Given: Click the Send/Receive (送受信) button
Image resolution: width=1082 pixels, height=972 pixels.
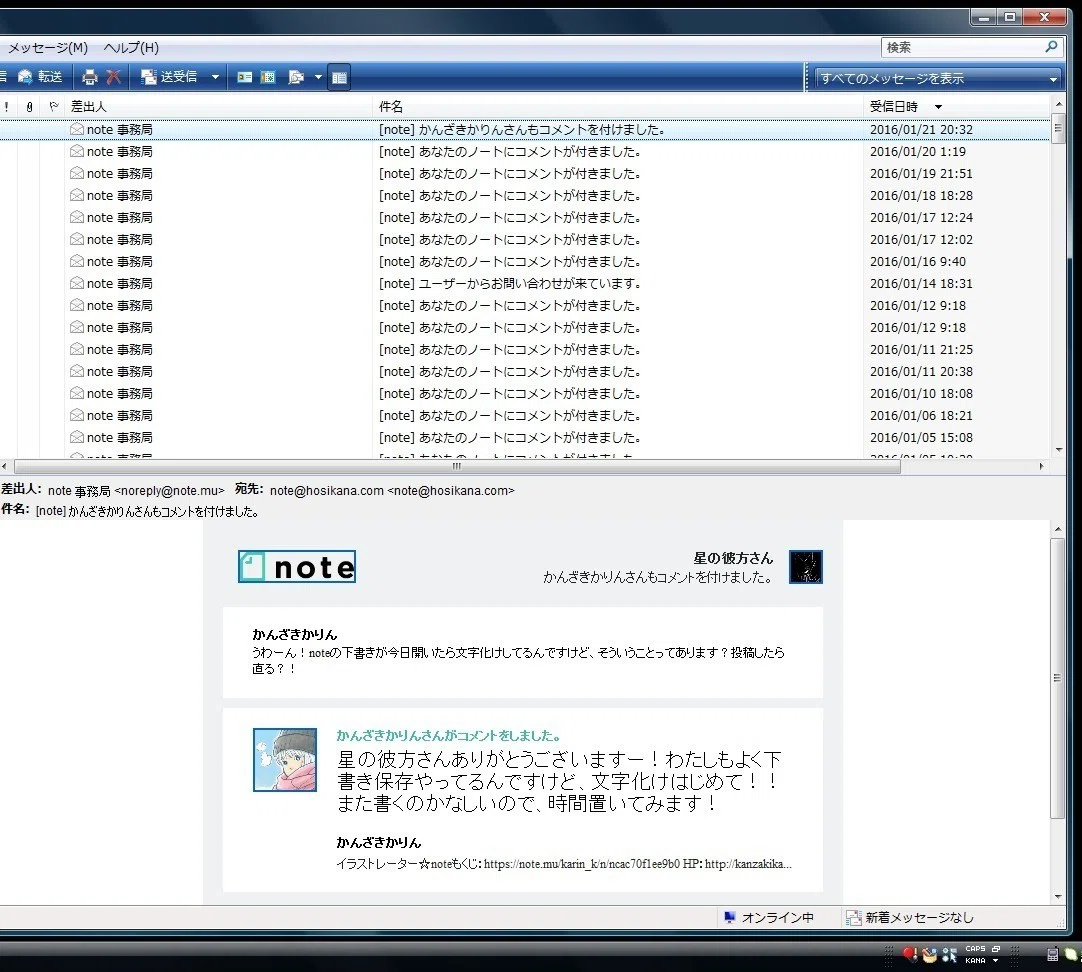Looking at the screenshot, I should pyautogui.click(x=170, y=77).
